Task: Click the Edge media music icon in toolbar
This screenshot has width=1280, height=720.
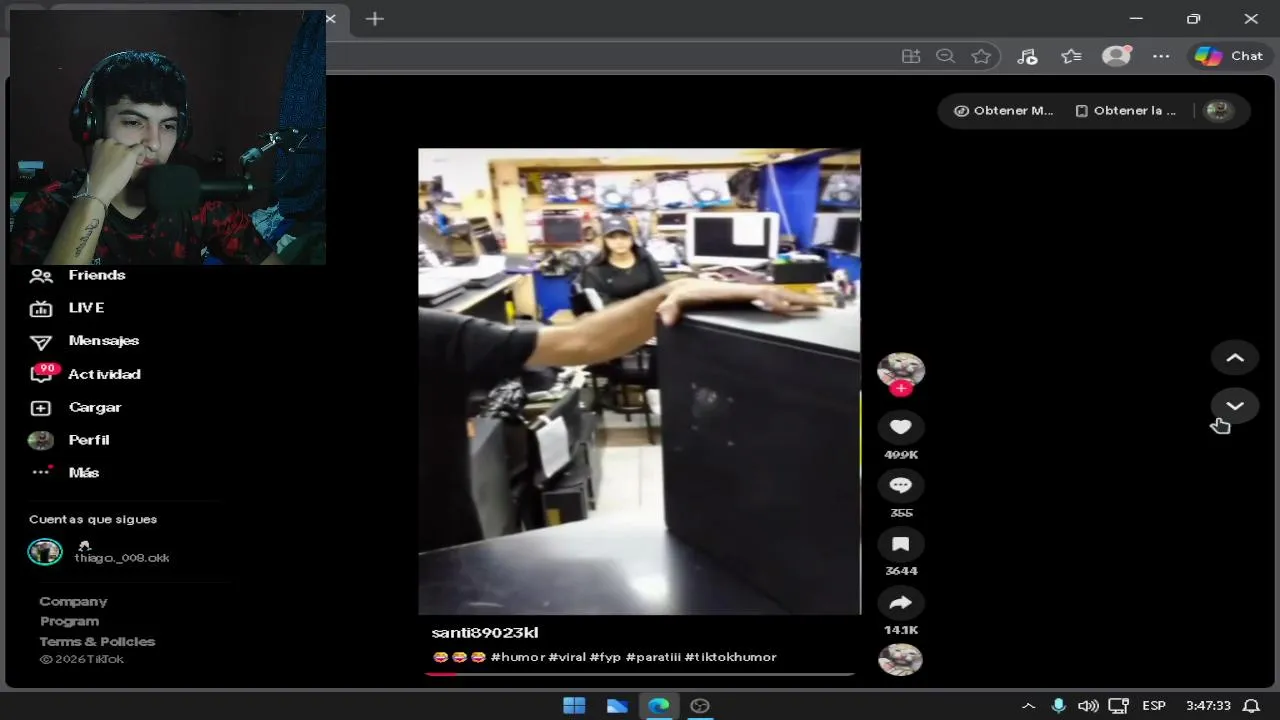Action: point(1027,56)
